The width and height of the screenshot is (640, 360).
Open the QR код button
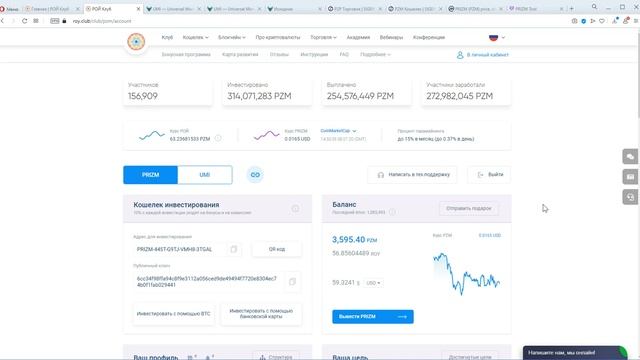(277, 249)
